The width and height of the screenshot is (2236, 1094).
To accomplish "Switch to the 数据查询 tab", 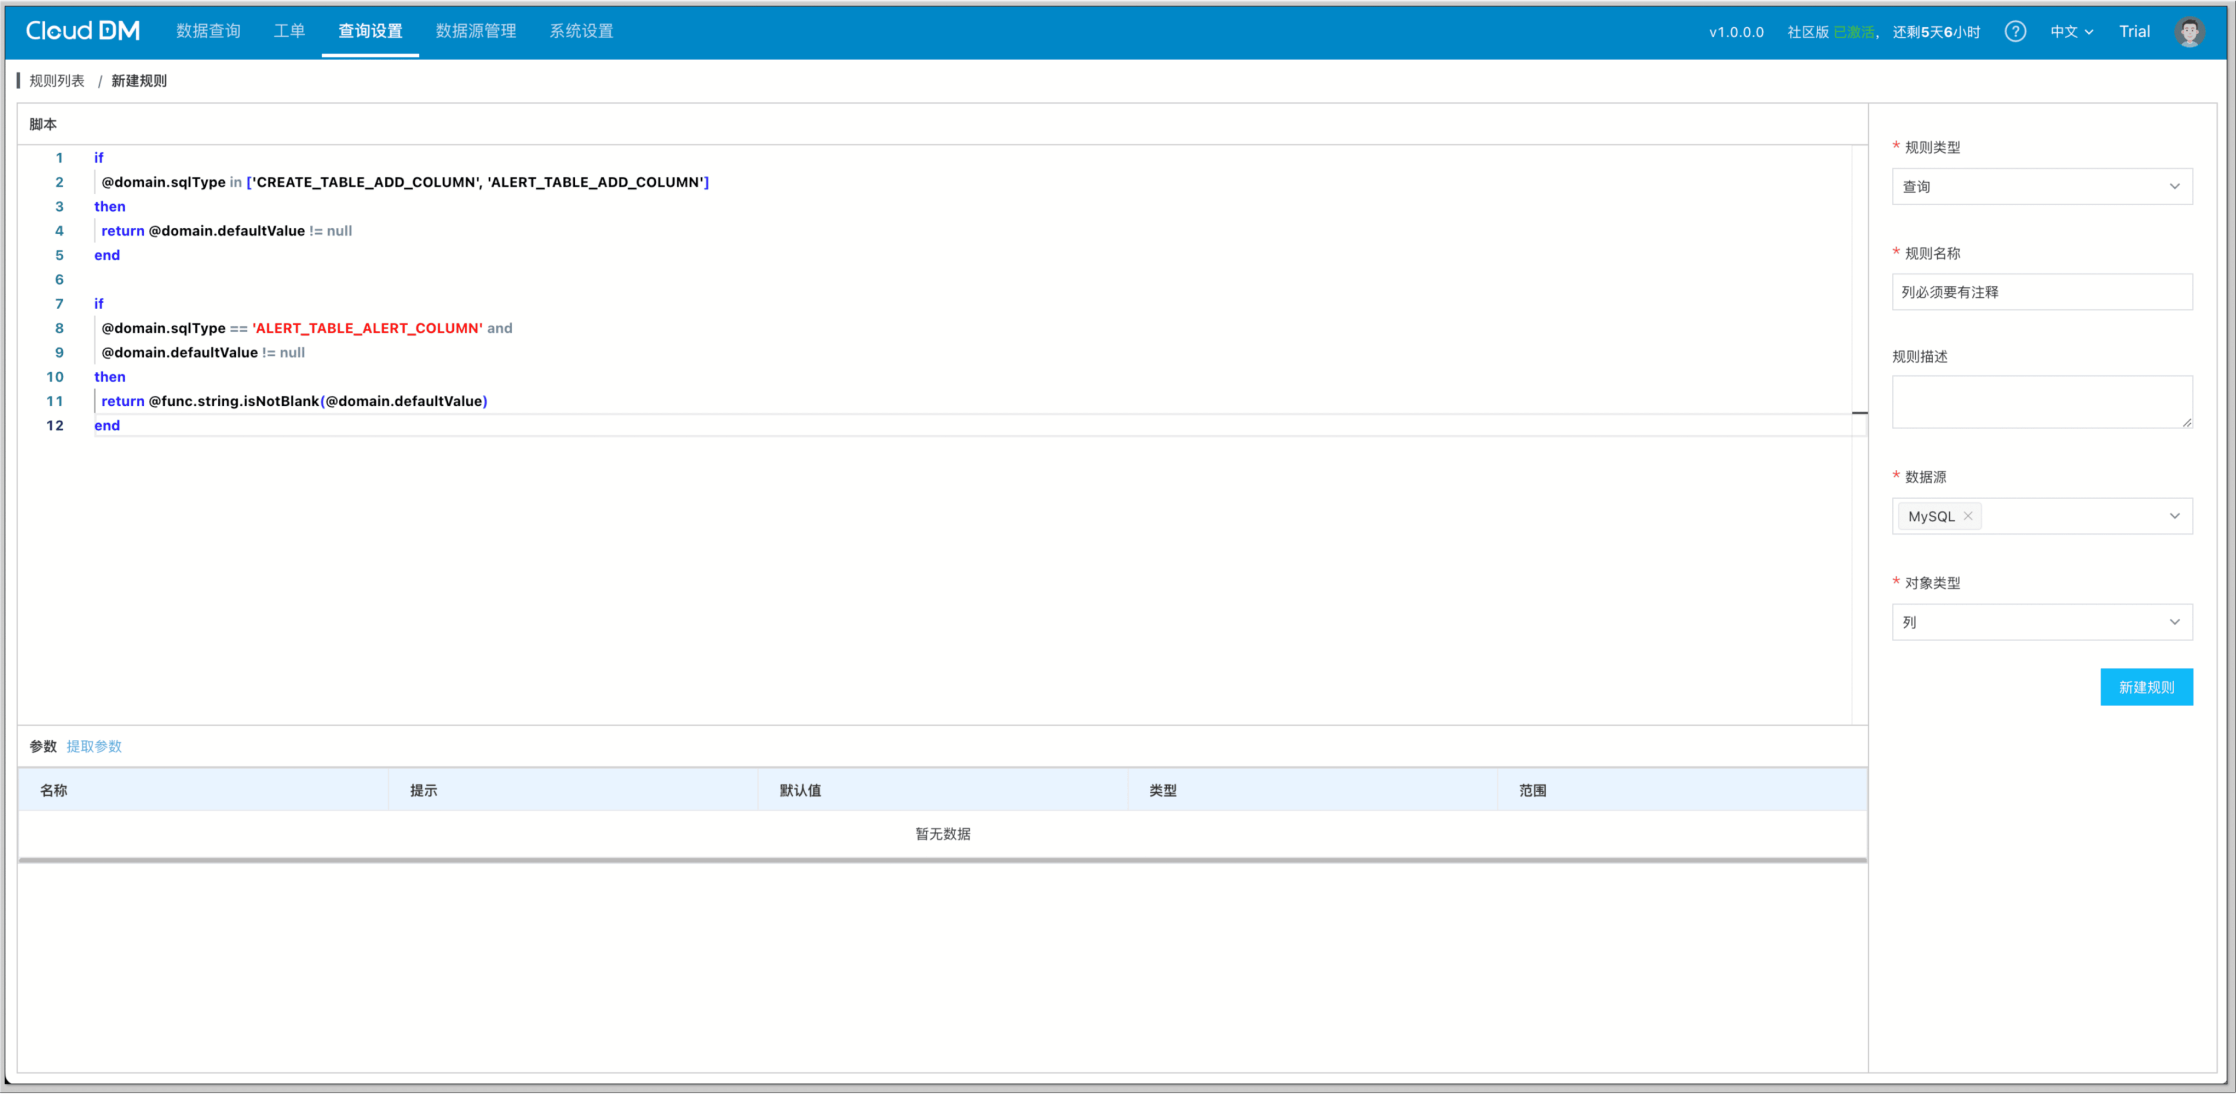I will pos(208,31).
